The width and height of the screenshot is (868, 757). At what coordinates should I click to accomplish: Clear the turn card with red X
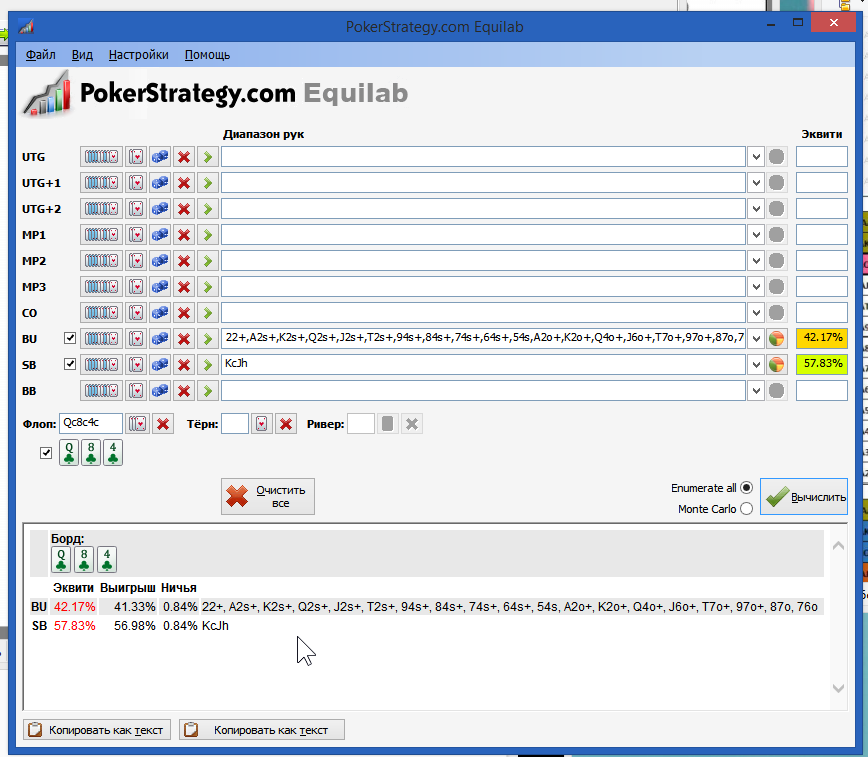click(x=286, y=424)
